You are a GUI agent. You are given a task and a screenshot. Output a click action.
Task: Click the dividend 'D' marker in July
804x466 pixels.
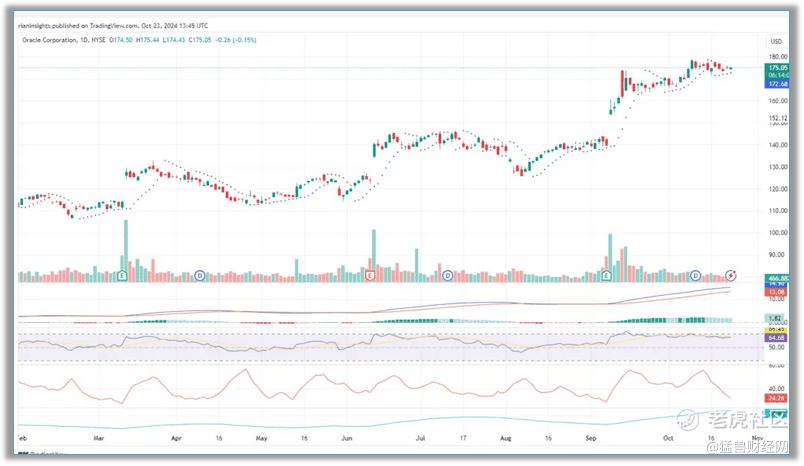click(448, 276)
